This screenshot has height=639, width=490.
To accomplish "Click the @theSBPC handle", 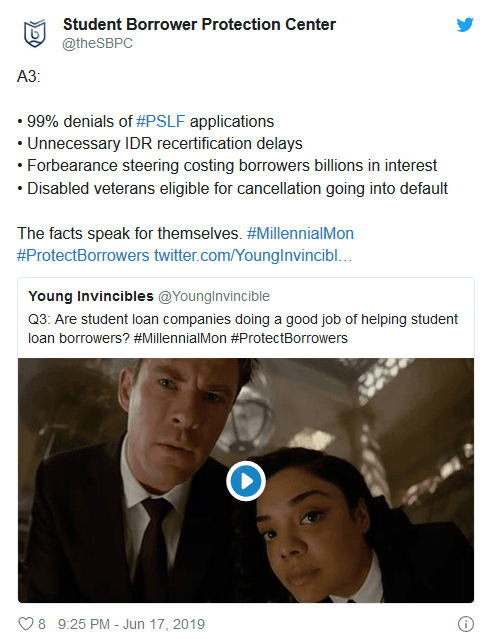I will (x=97, y=44).
